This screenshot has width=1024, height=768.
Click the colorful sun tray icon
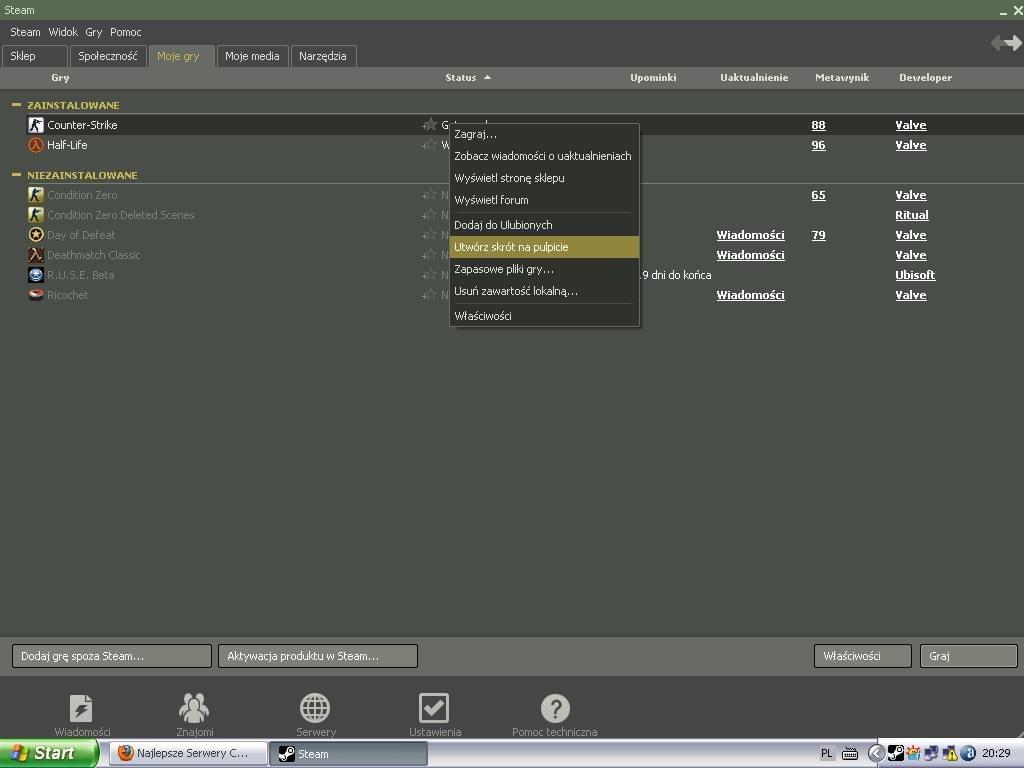point(914,754)
